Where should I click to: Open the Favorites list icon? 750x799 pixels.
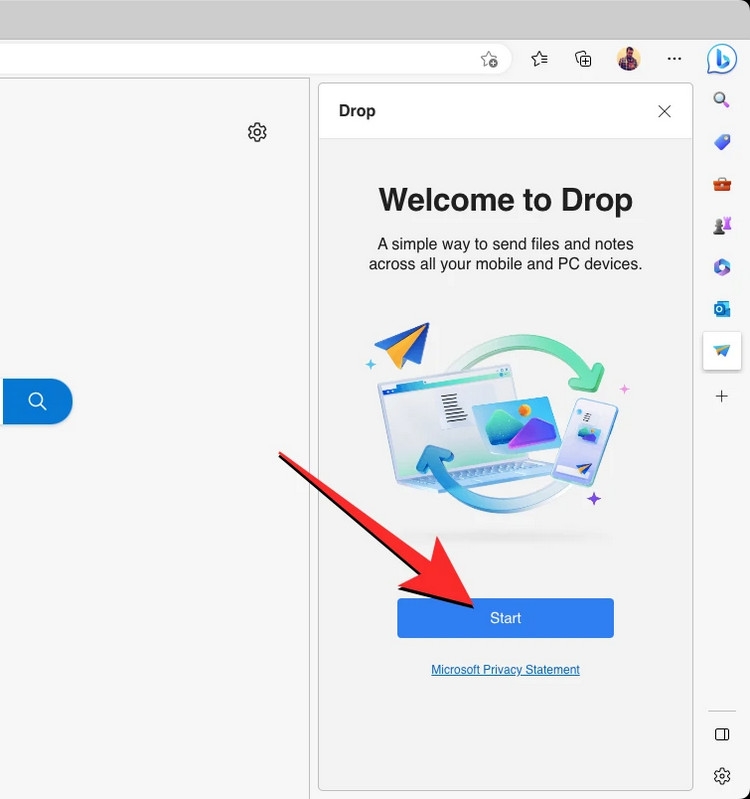539,59
